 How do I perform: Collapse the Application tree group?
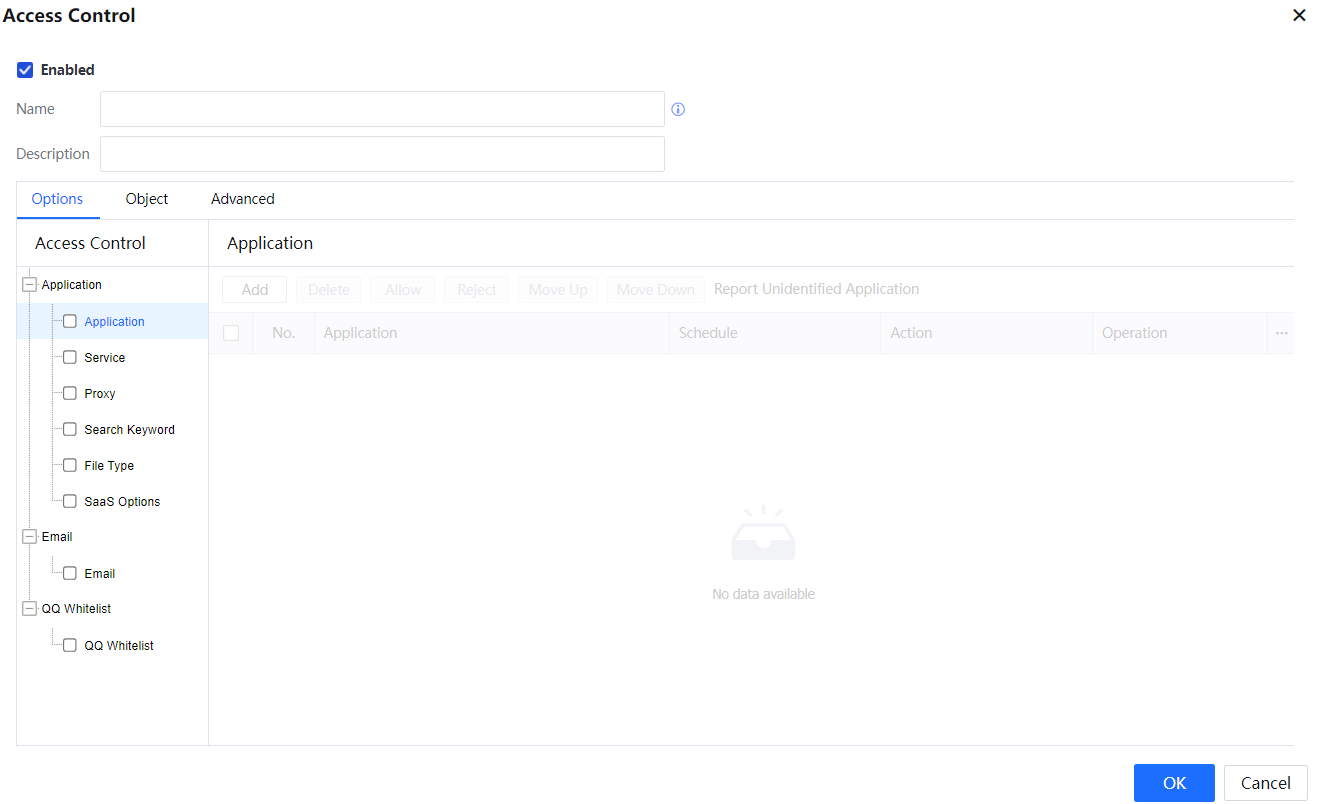[x=29, y=285]
